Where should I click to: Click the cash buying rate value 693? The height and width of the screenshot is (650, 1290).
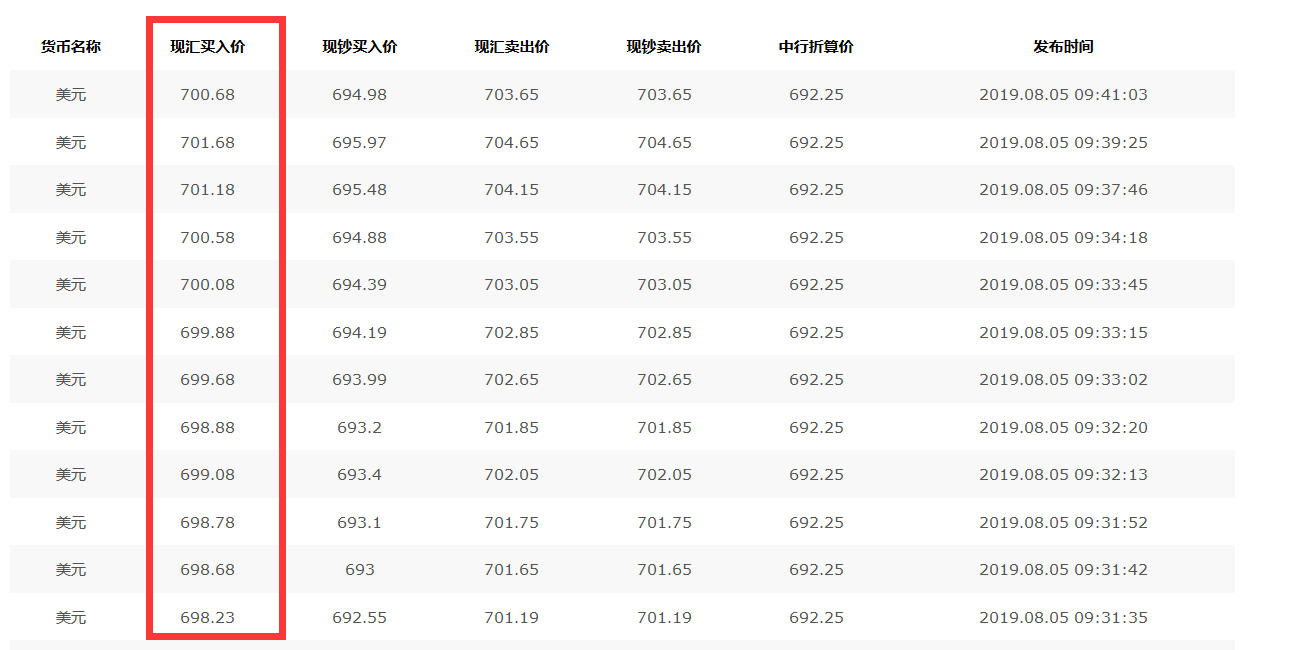359,570
